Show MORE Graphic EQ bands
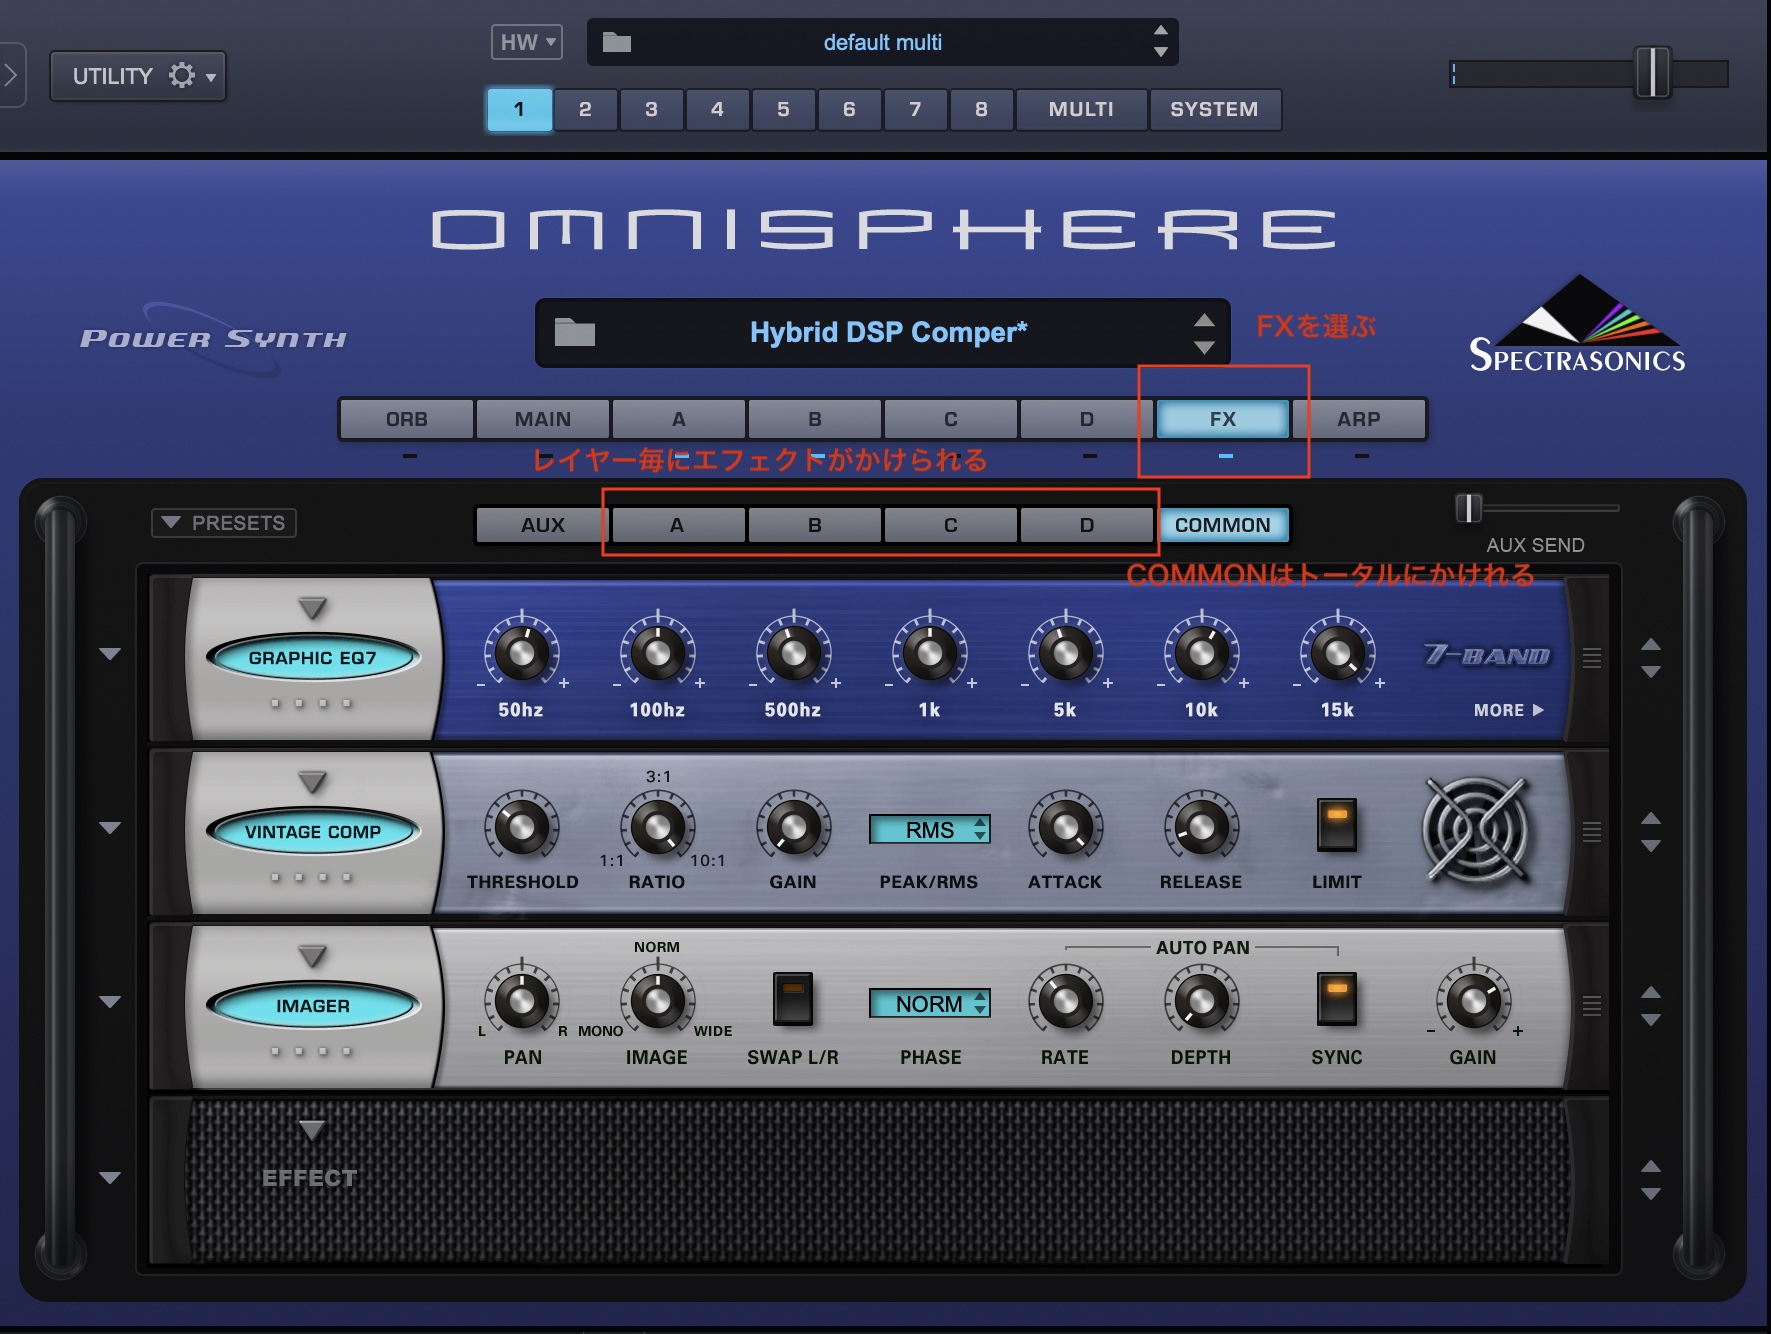 (x=1508, y=710)
